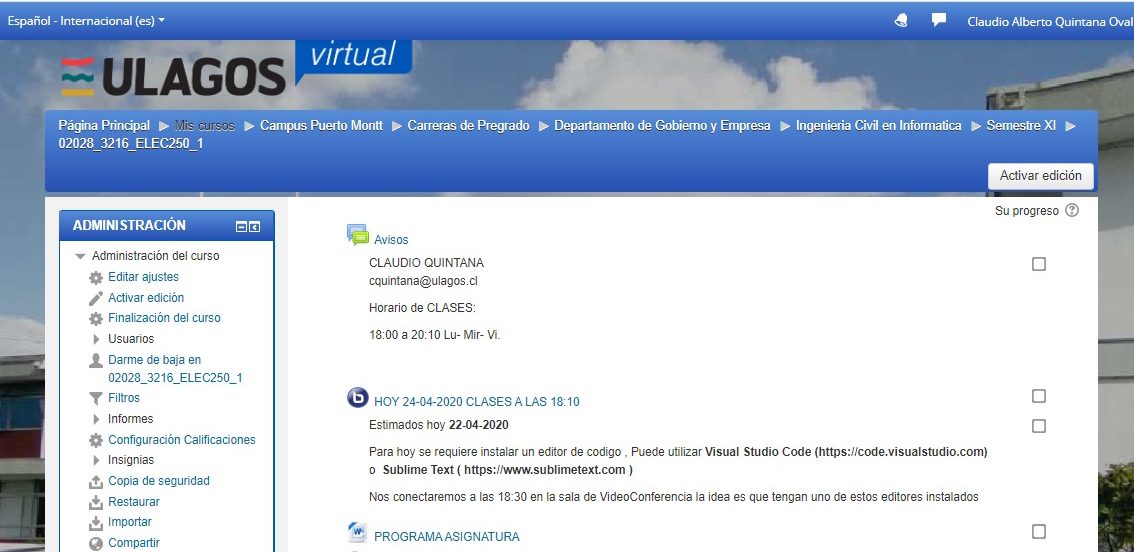Image resolution: width=1134 pixels, height=552 pixels.
Task: Open Campus Puerto Montt breadcrumb
Action: pyautogui.click(x=321, y=125)
